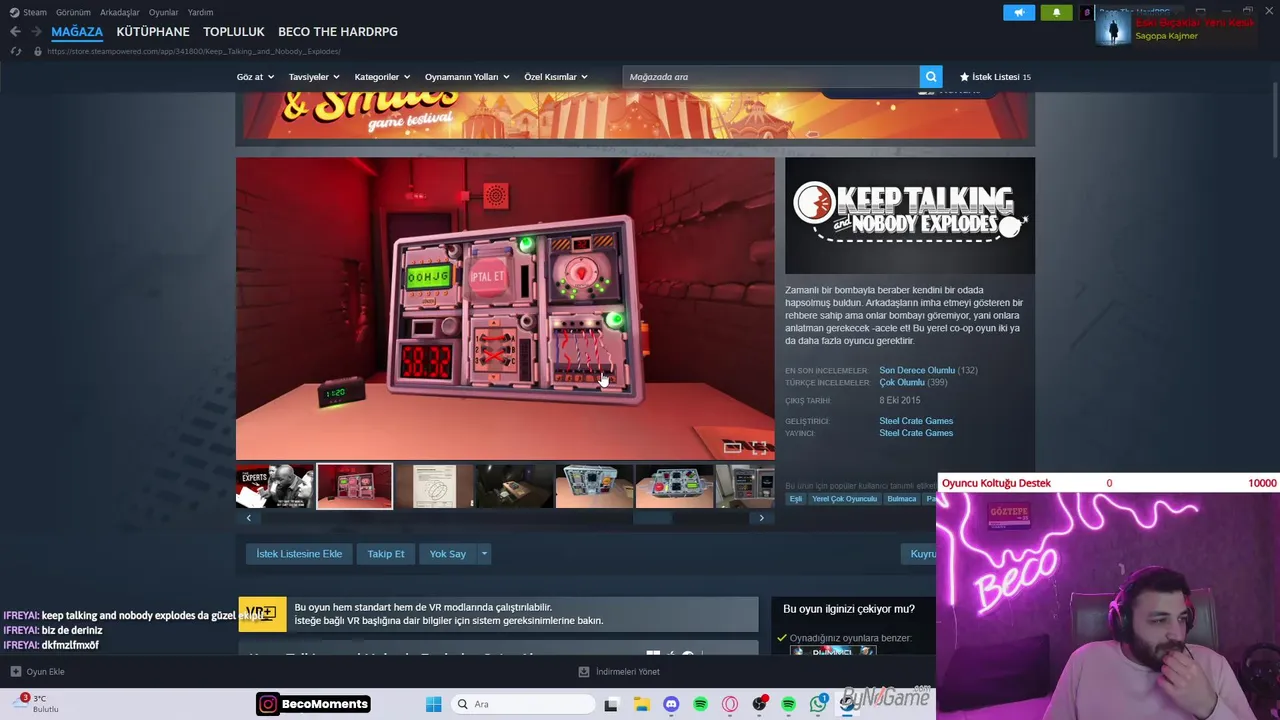1280x720 pixels.
Task: Click the Mağazada ara search field
Action: pyautogui.click(x=771, y=77)
